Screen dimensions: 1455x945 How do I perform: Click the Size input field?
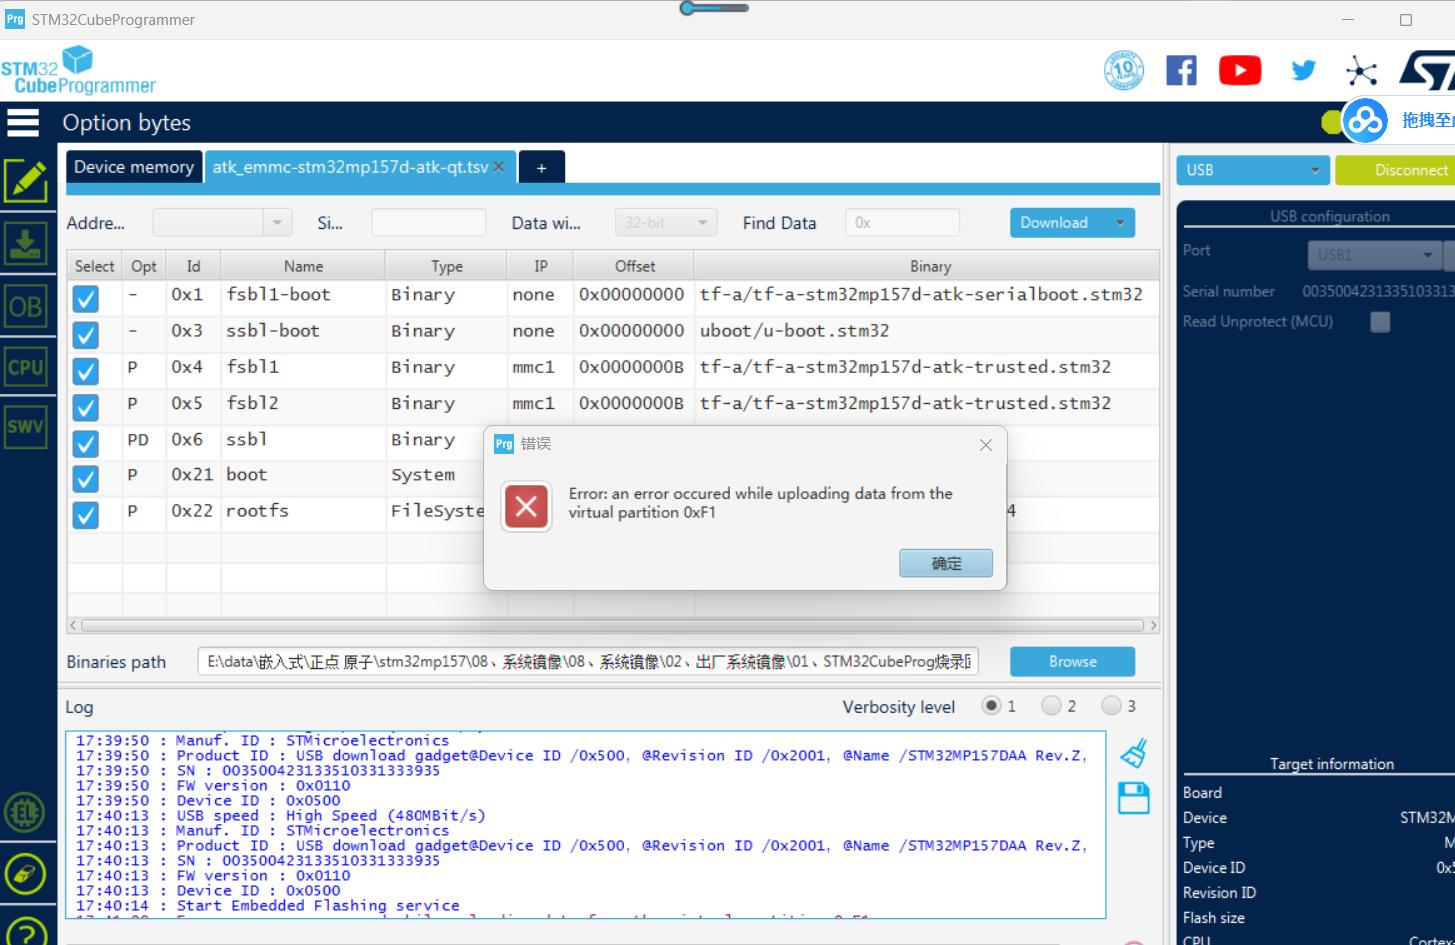[x=428, y=222]
